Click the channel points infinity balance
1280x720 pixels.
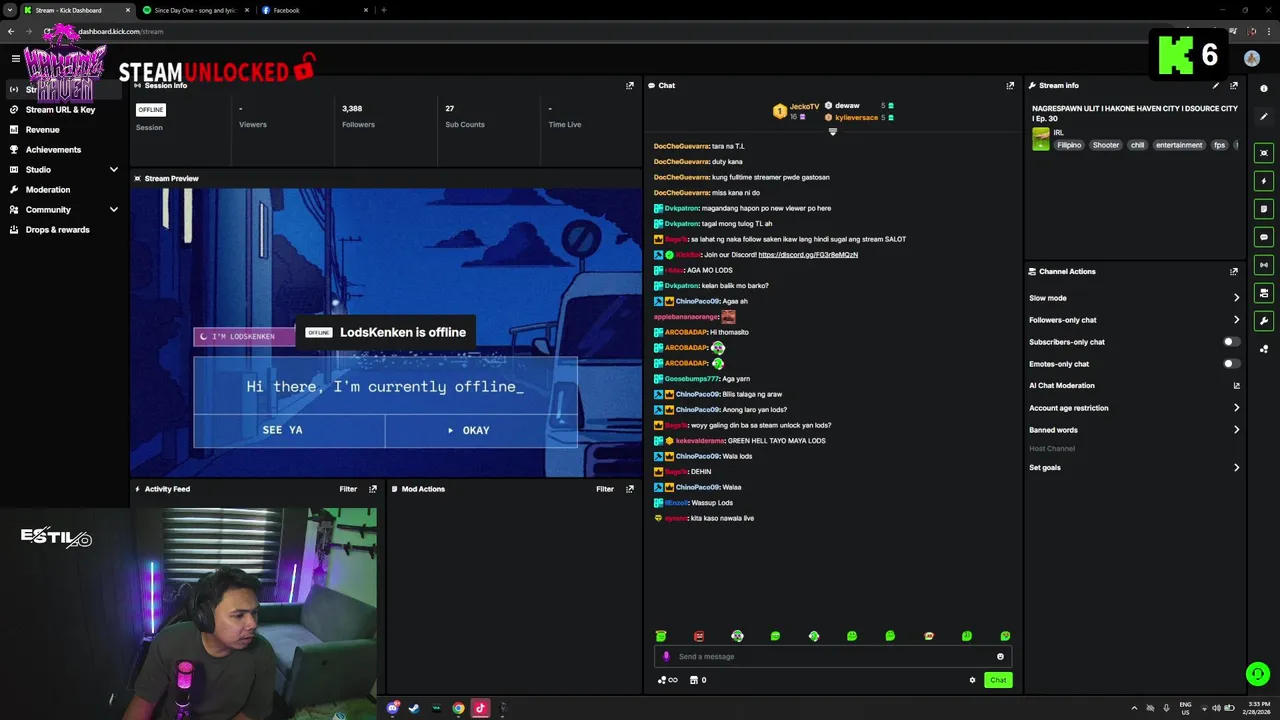coord(667,680)
